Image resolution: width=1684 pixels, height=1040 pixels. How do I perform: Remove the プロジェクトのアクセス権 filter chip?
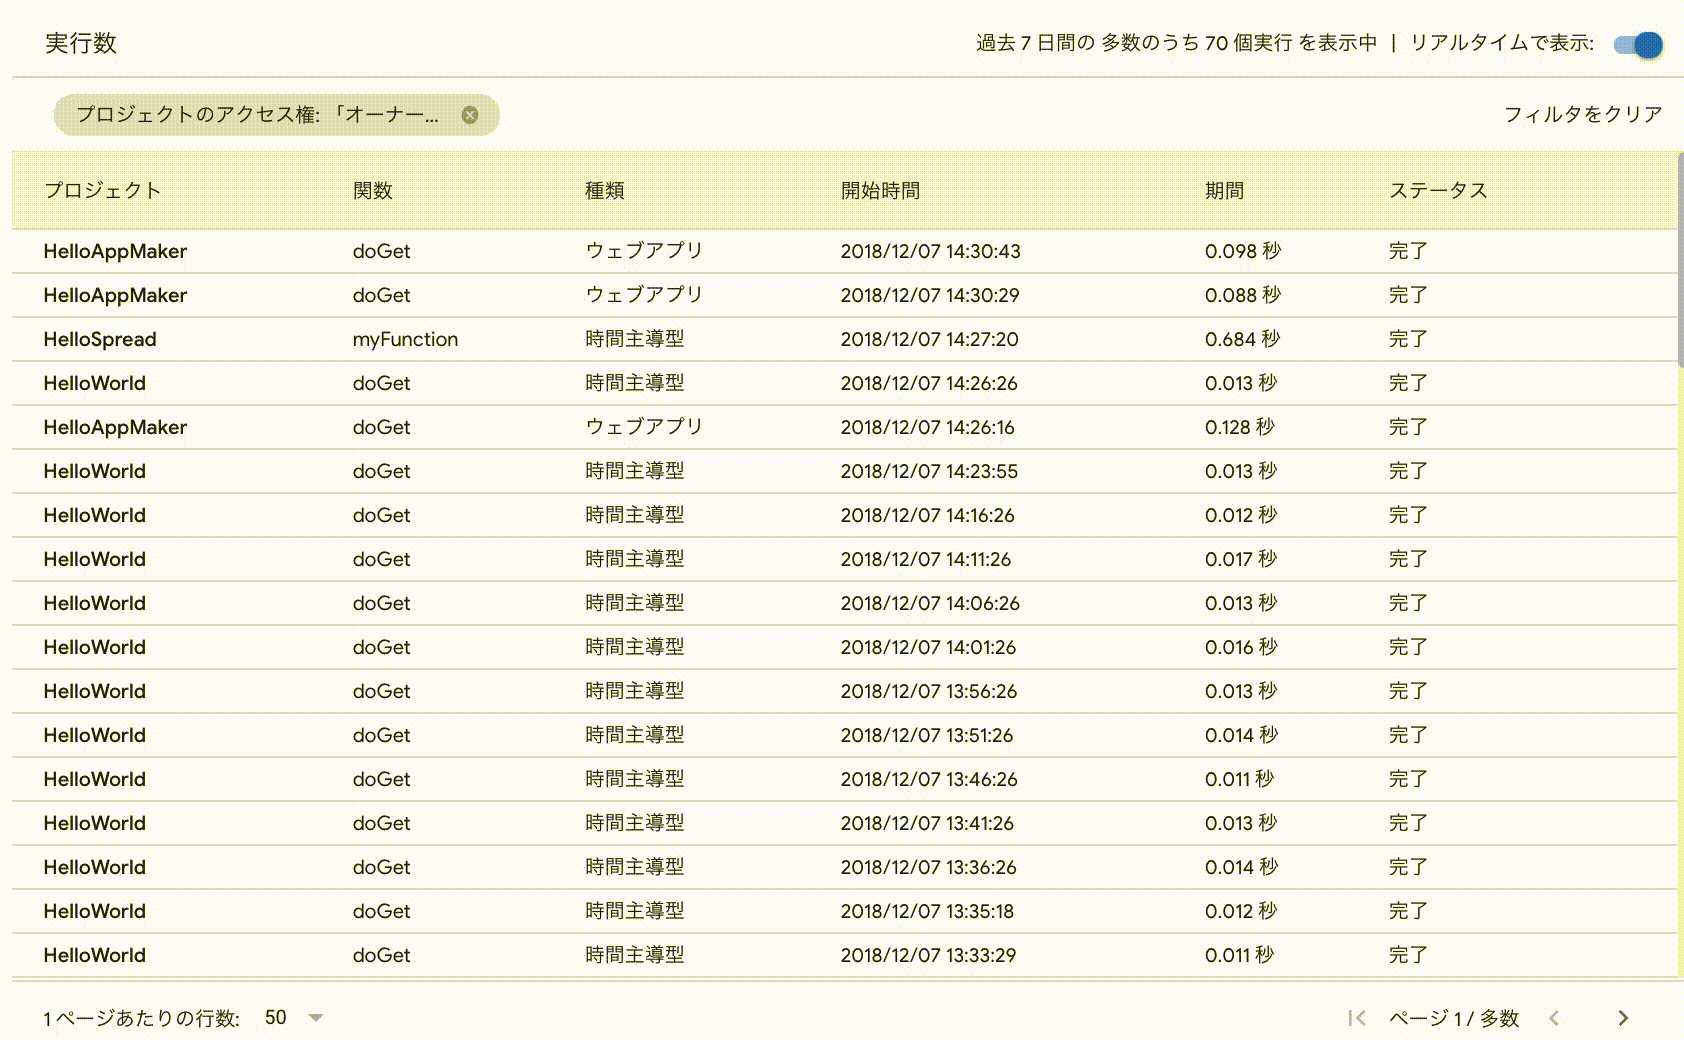[470, 115]
